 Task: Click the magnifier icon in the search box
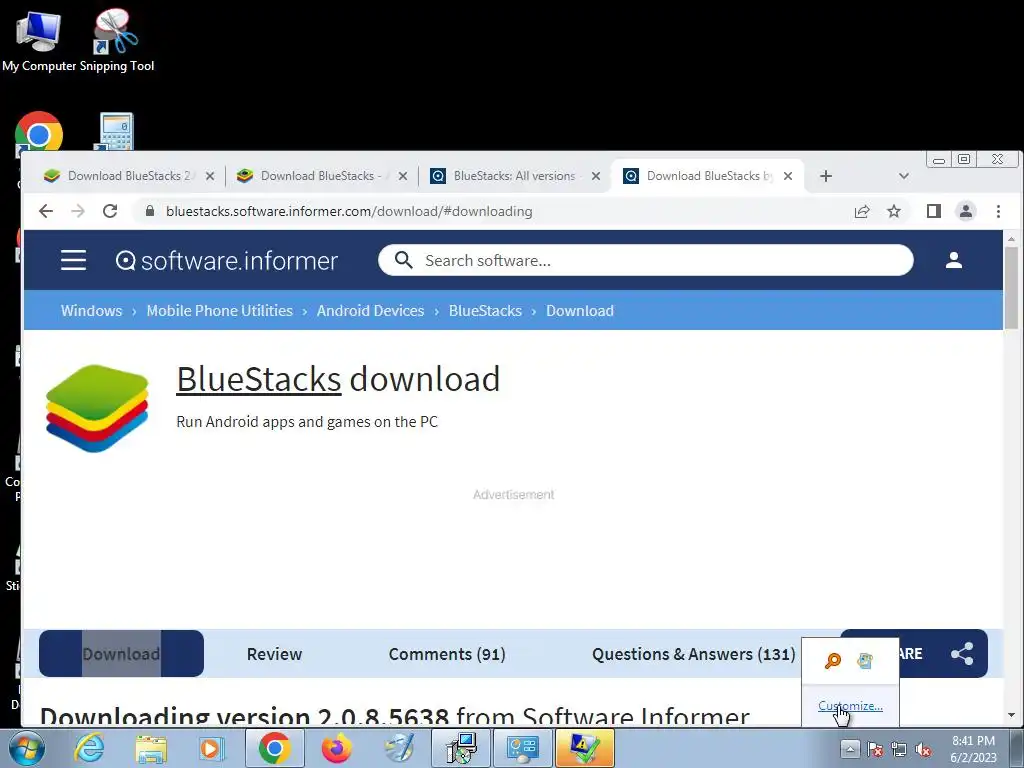point(404,260)
